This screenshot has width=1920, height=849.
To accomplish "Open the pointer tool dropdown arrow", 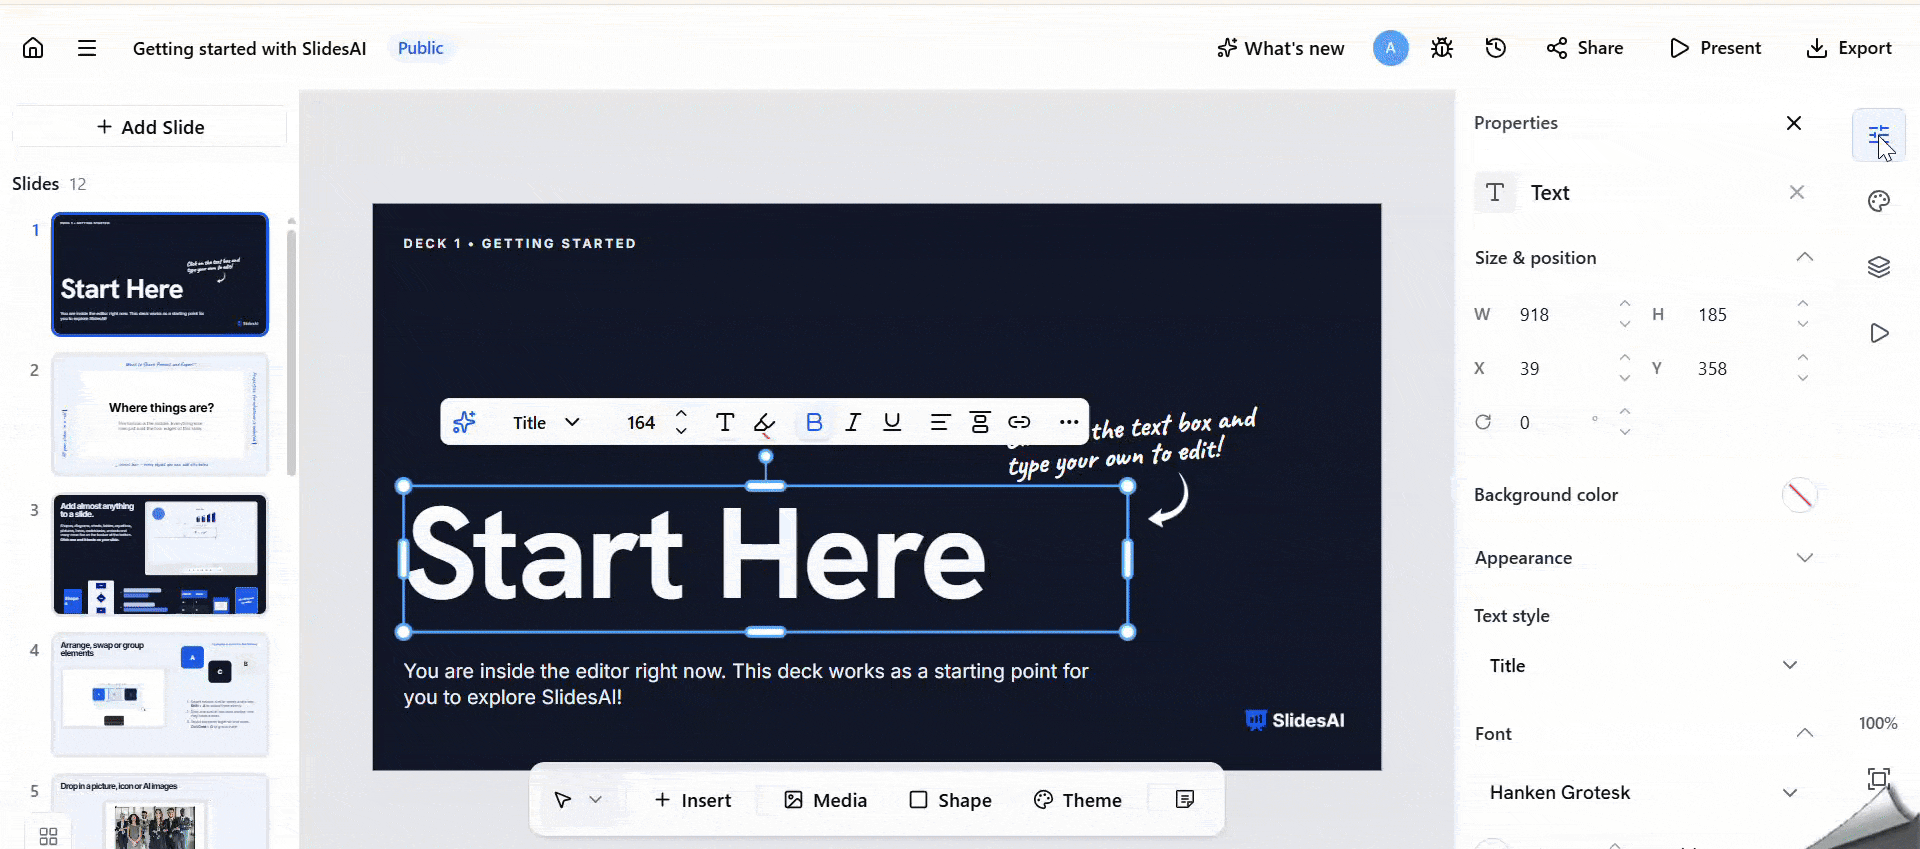I will 596,799.
